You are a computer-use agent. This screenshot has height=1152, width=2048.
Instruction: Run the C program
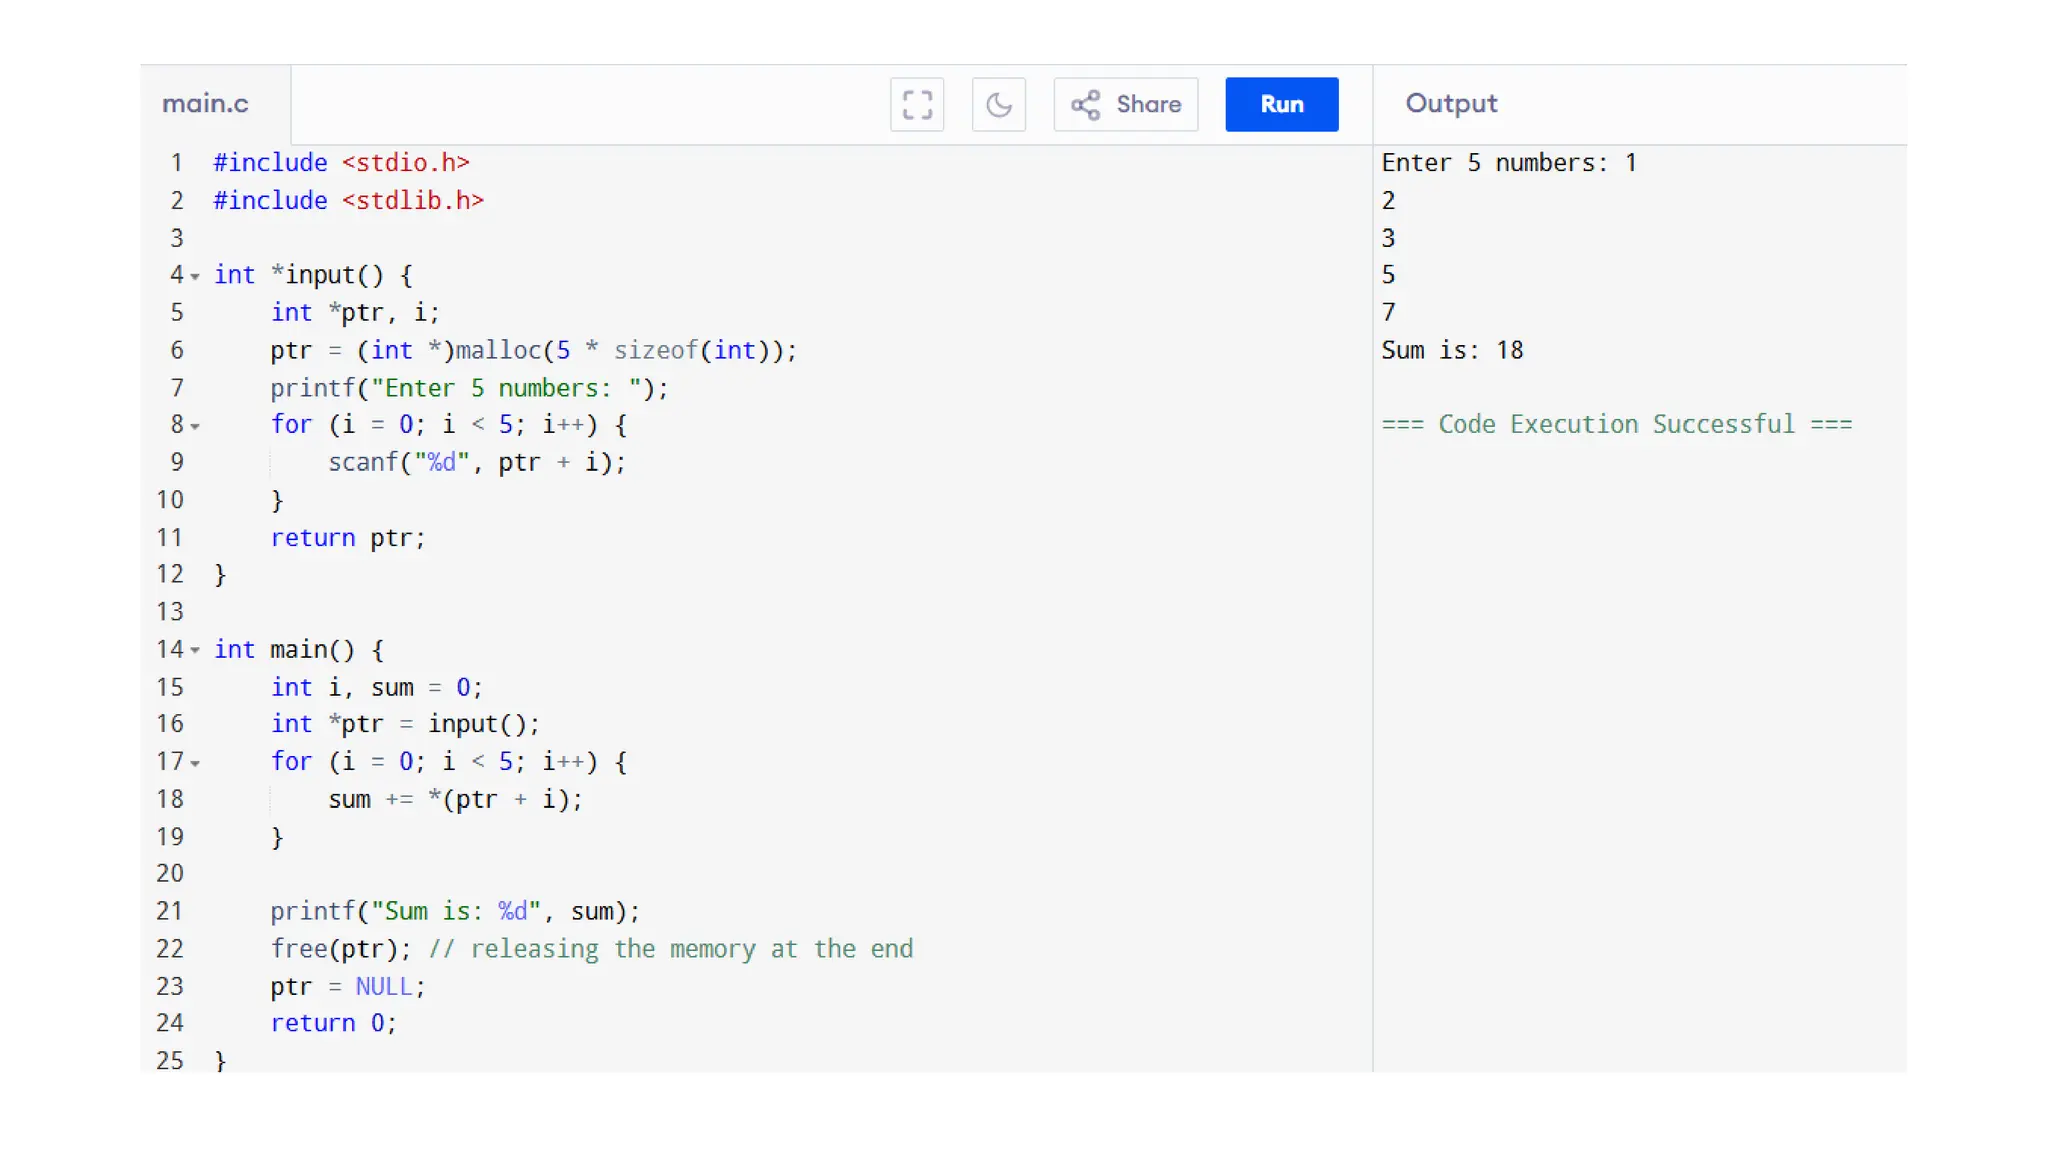[1281, 104]
